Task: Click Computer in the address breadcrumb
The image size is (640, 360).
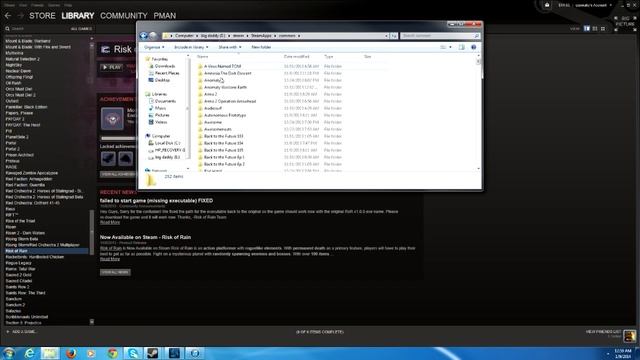Action: coord(184,36)
